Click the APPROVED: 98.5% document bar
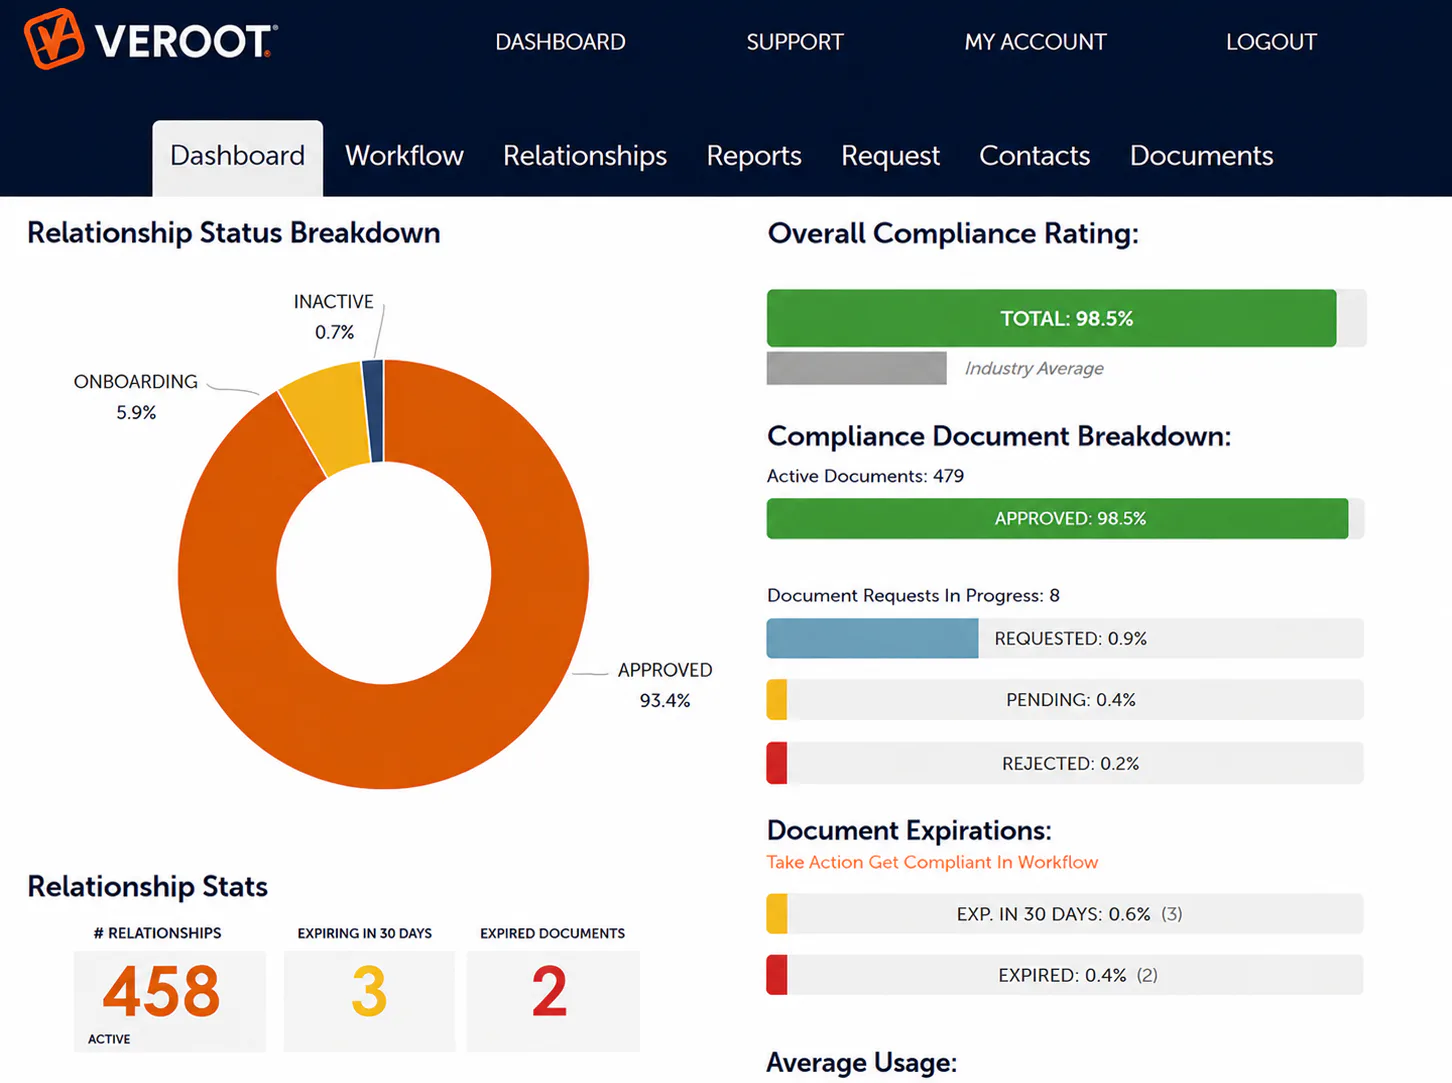The height and width of the screenshot is (1083, 1452). (1065, 518)
